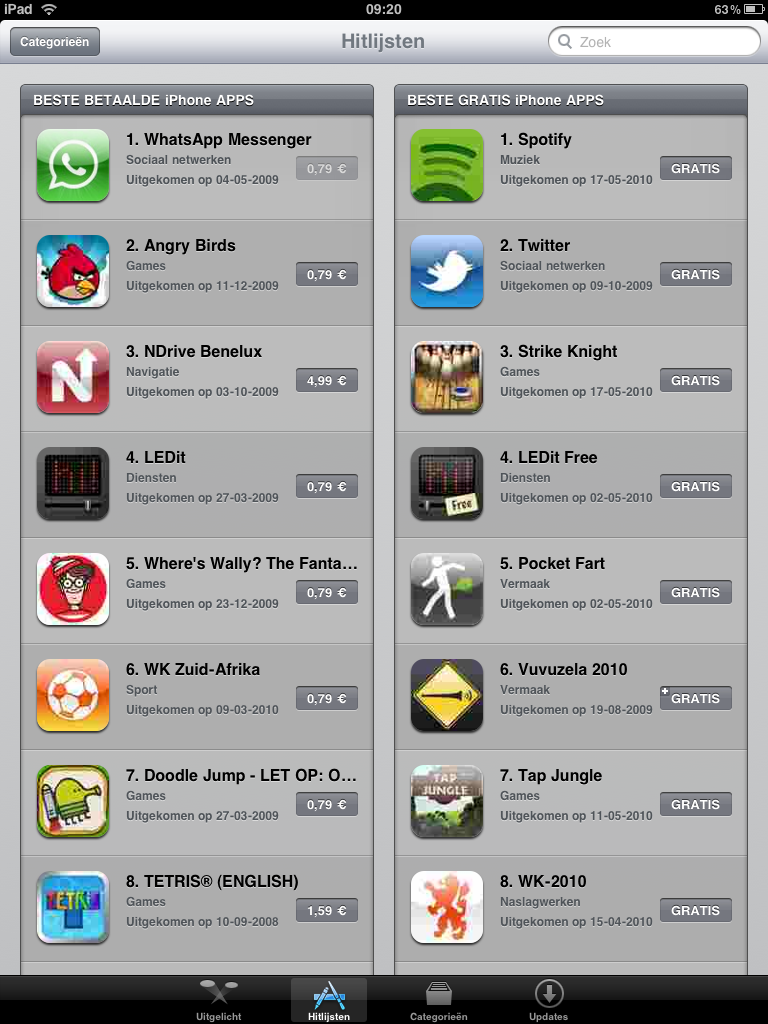The image size is (768, 1024).
Task: Click the Categorieën button in header
Action: coord(55,42)
